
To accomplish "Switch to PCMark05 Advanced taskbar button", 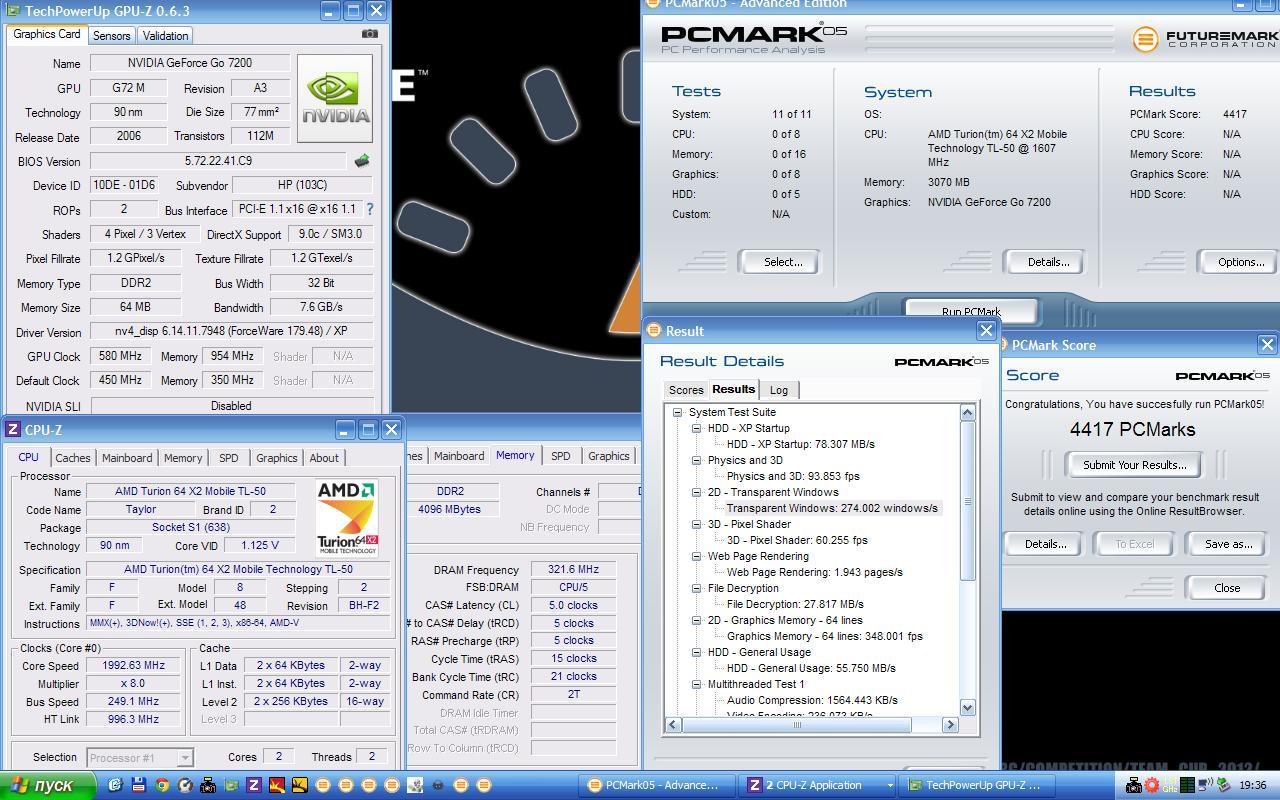I will [x=657, y=785].
